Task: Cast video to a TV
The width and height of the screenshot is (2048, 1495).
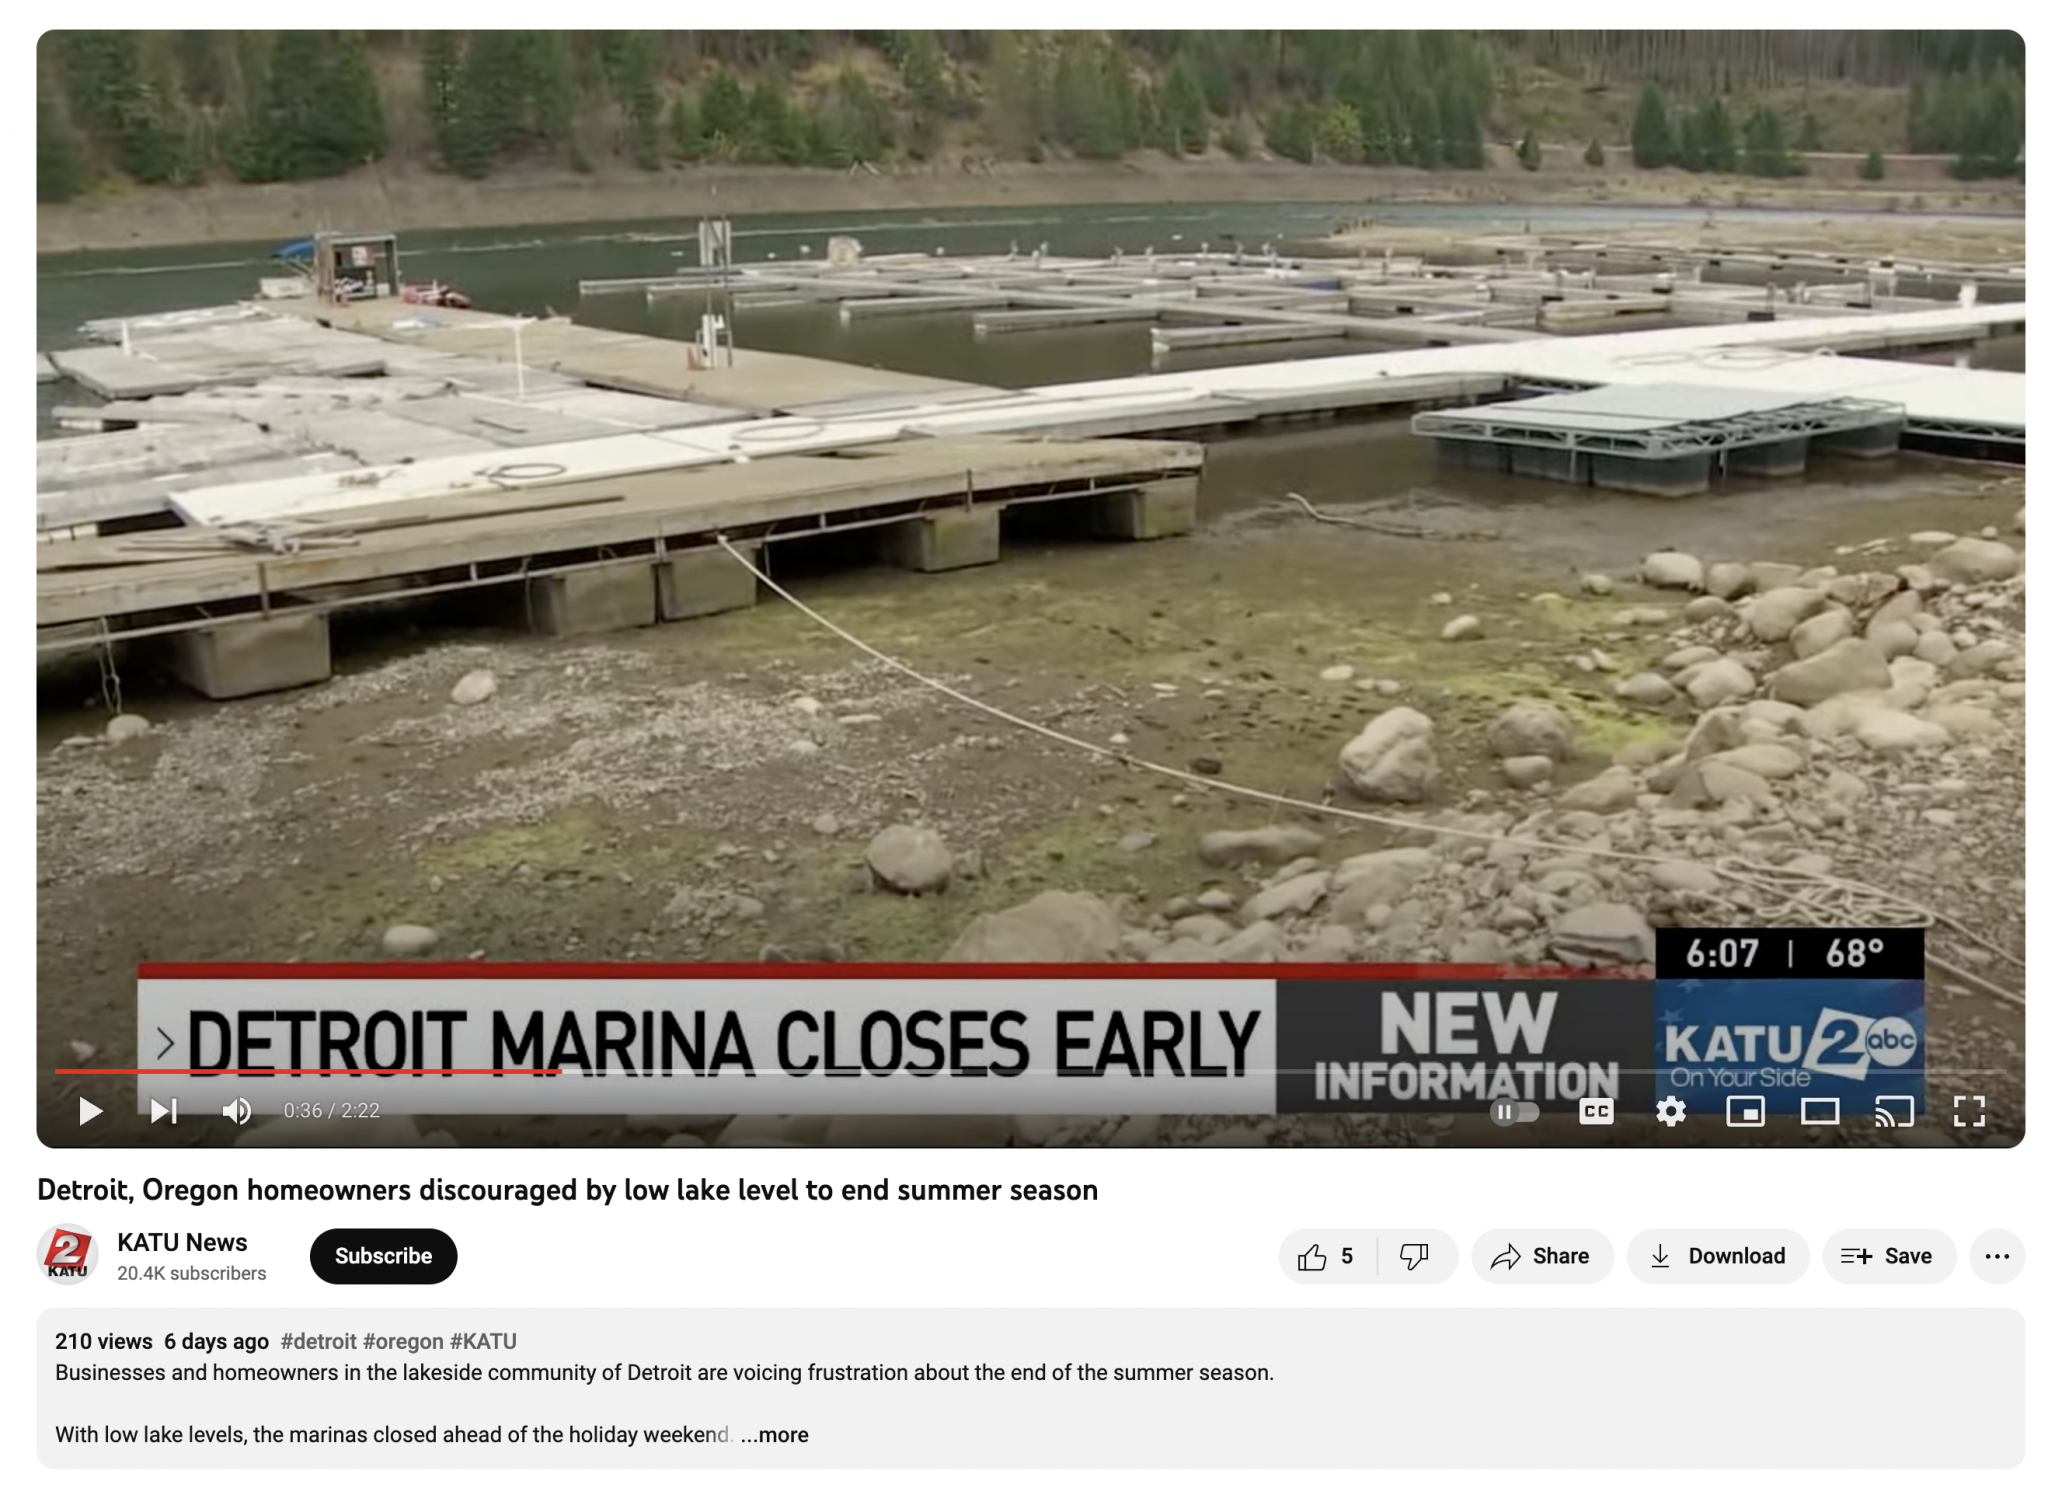Action: (x=1894, y=1111)
